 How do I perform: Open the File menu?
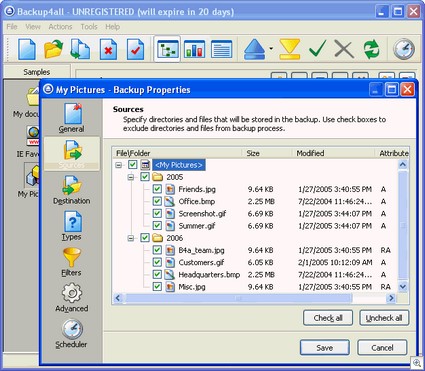click(12, 27)
